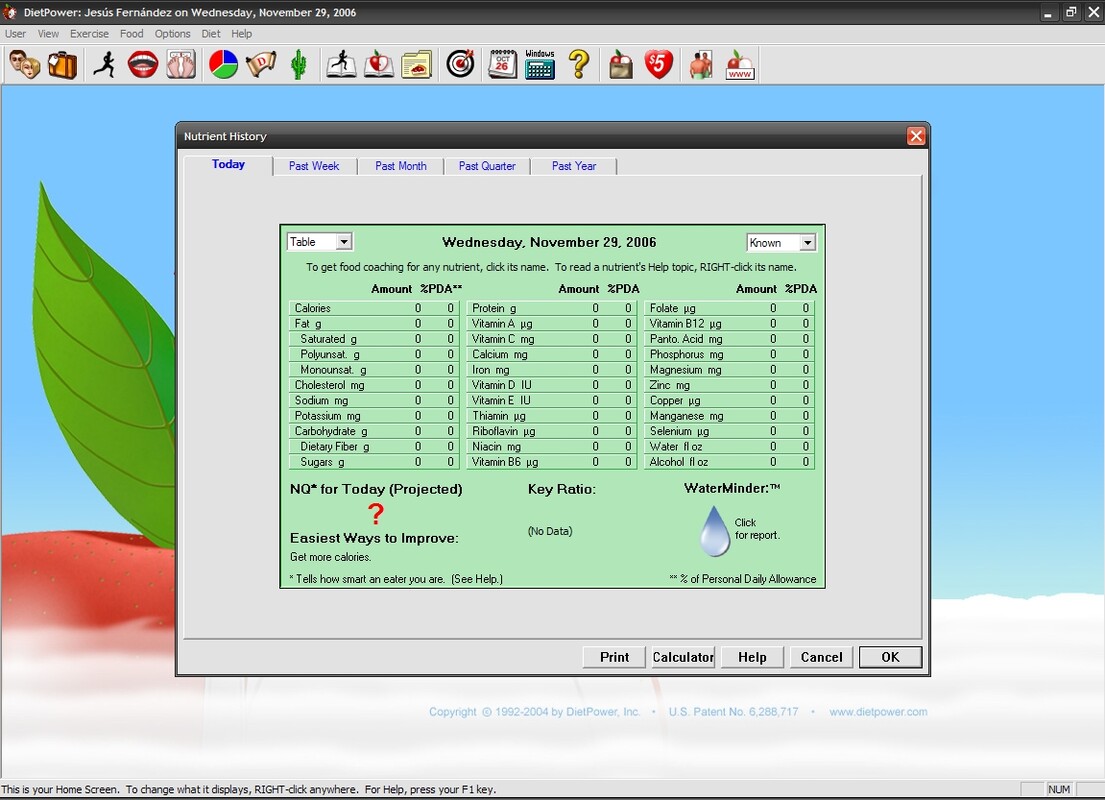Click the DietPower app icon in title bar
Viewport: 1105px width, 800px height.
[10, 12]
